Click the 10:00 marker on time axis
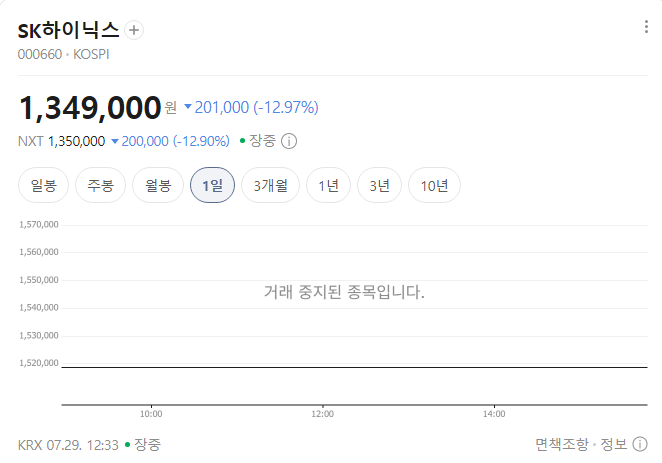662x463 pixels. [x=151, y=414]
